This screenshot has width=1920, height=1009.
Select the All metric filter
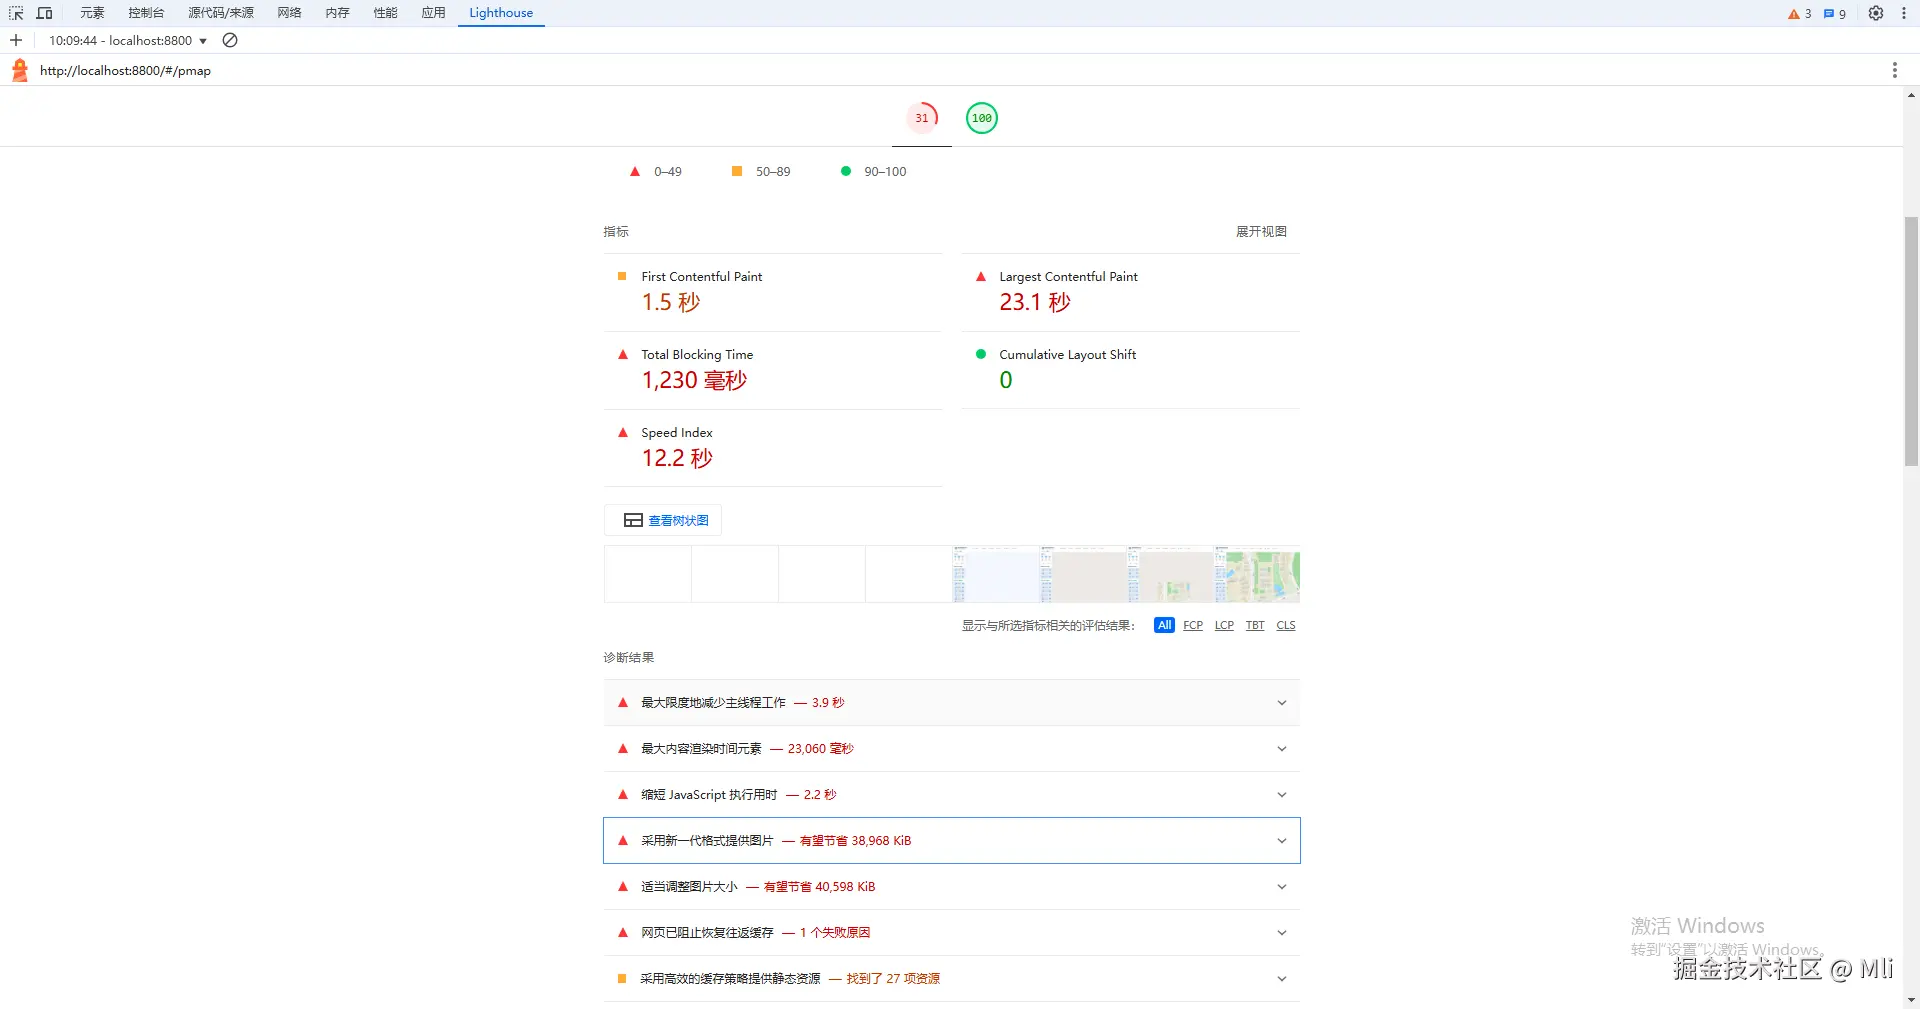coord(1164,625)
